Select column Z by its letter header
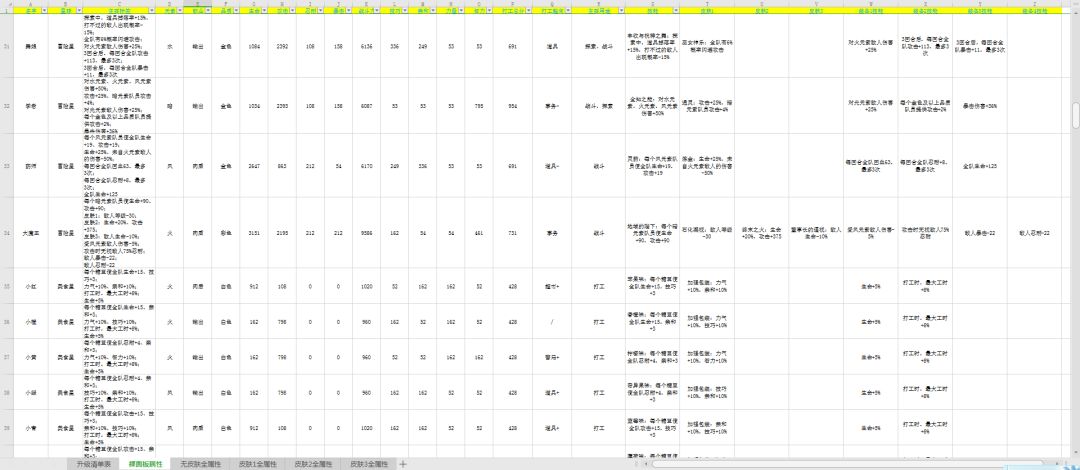 tap(1034, 3)
